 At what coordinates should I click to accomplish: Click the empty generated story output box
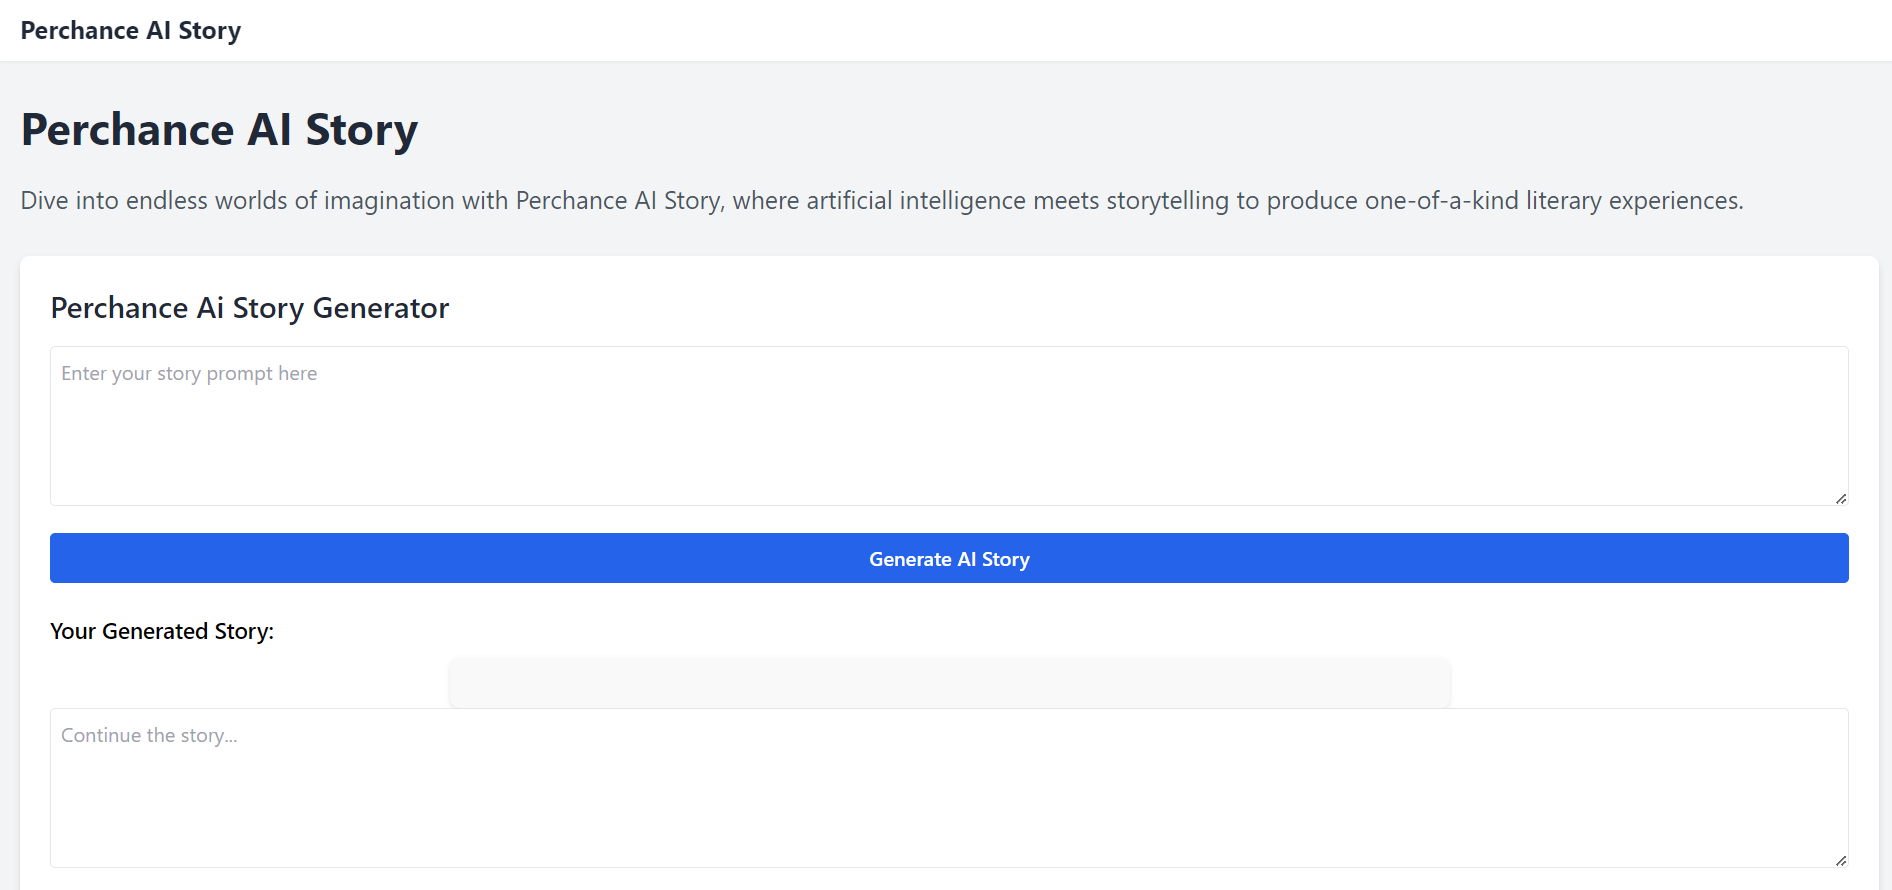point(949,682)
